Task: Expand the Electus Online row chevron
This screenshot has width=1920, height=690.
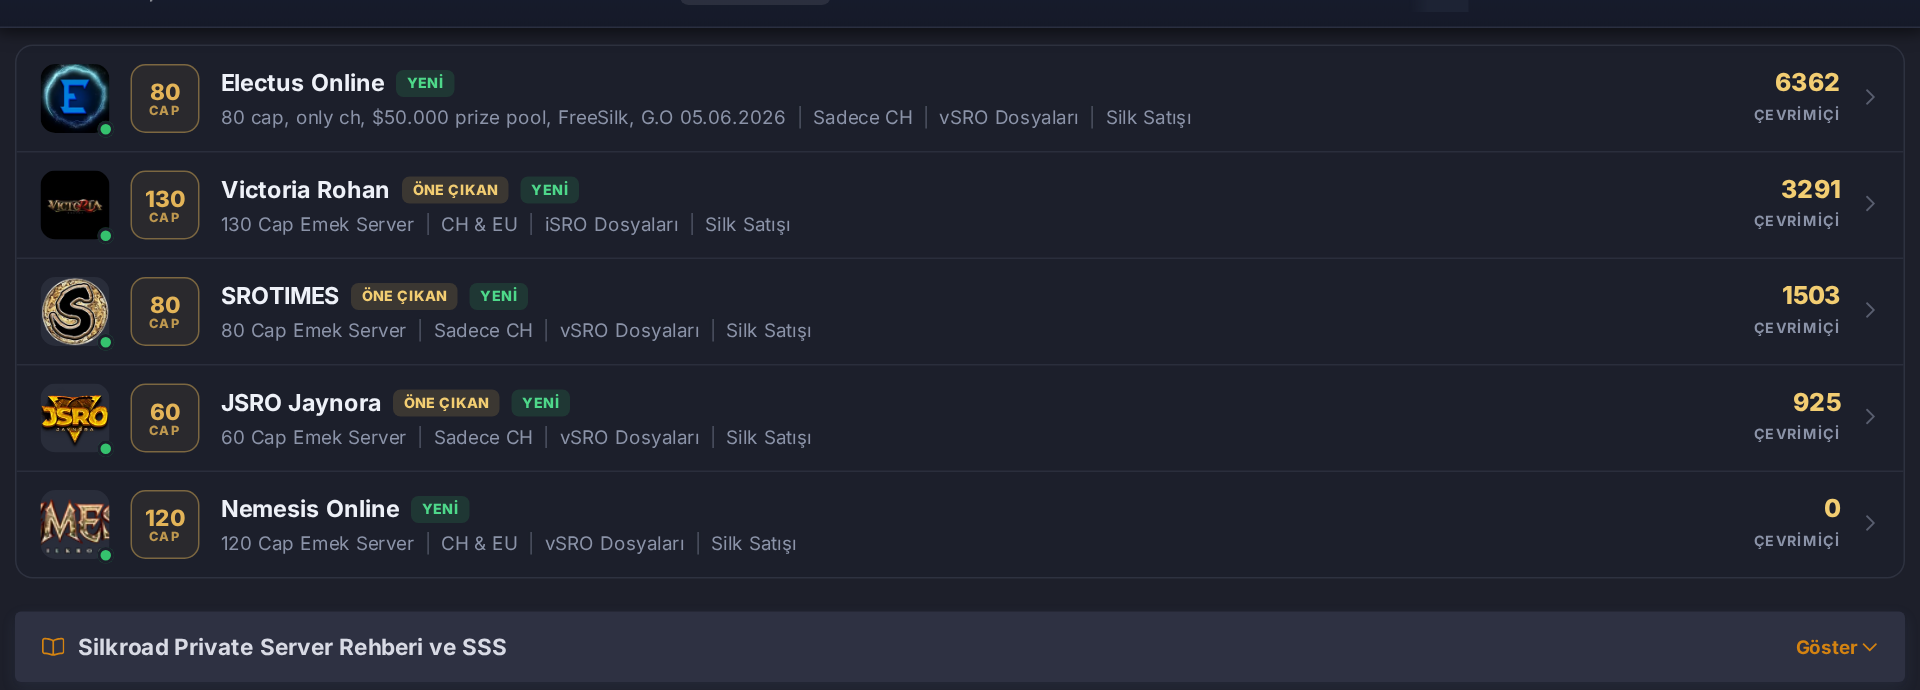Action: point(1870,97)
